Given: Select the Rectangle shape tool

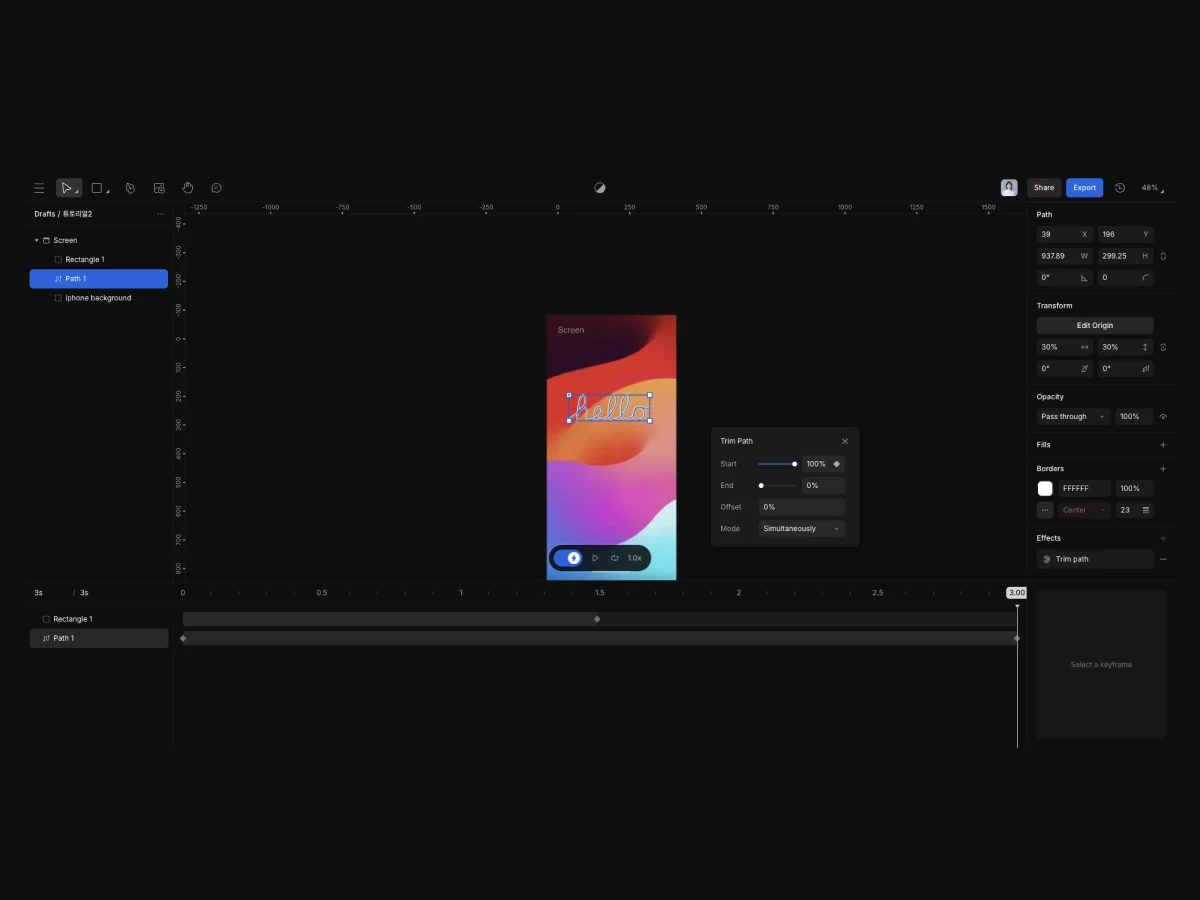Looking at the screenshot, I should click(x=98, y=188).
